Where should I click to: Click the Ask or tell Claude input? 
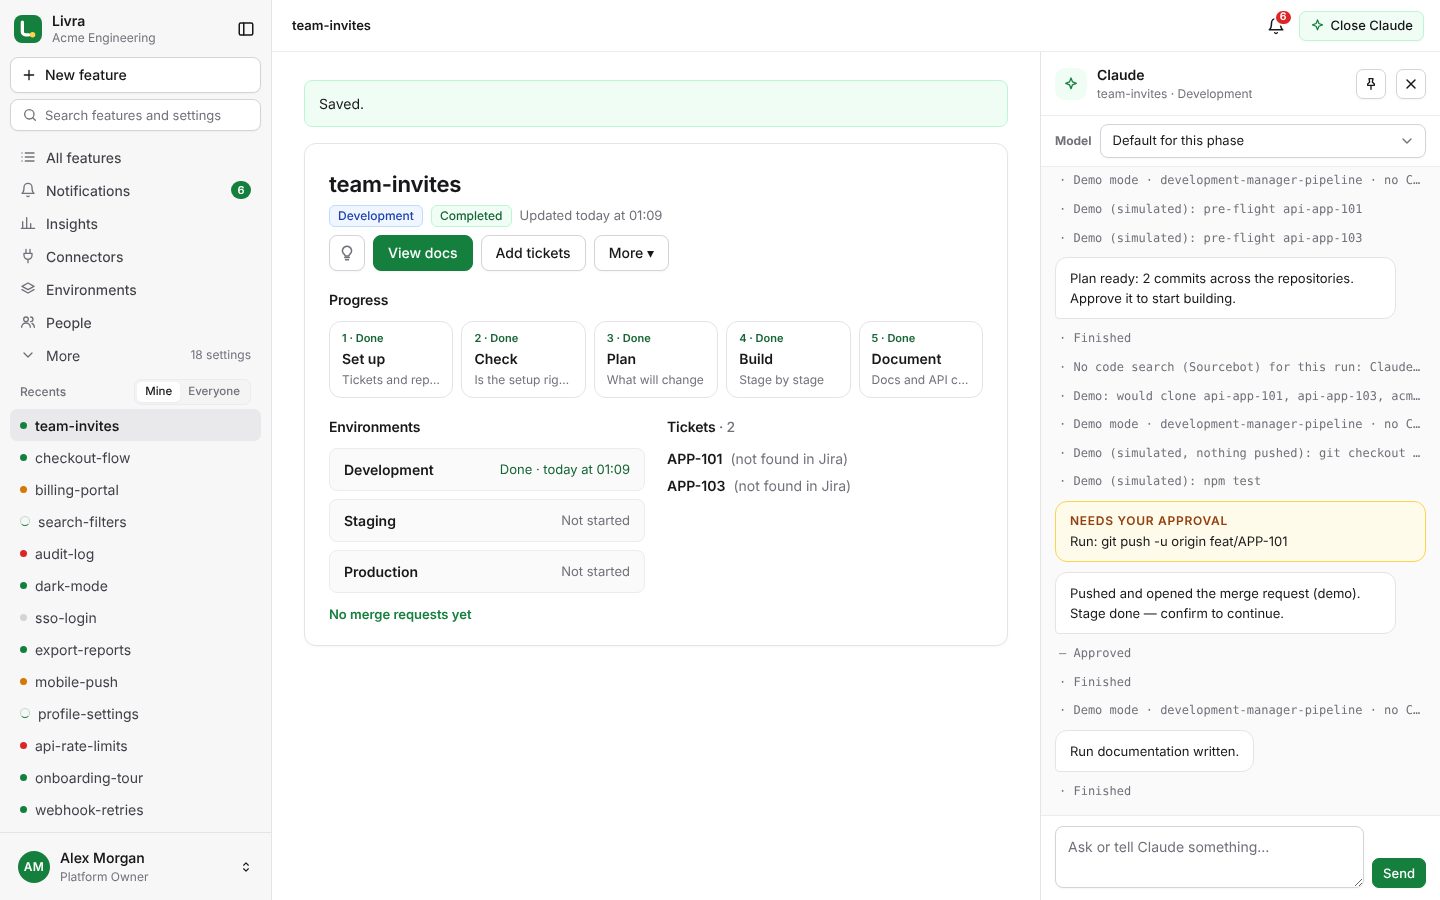point(1209,857)
